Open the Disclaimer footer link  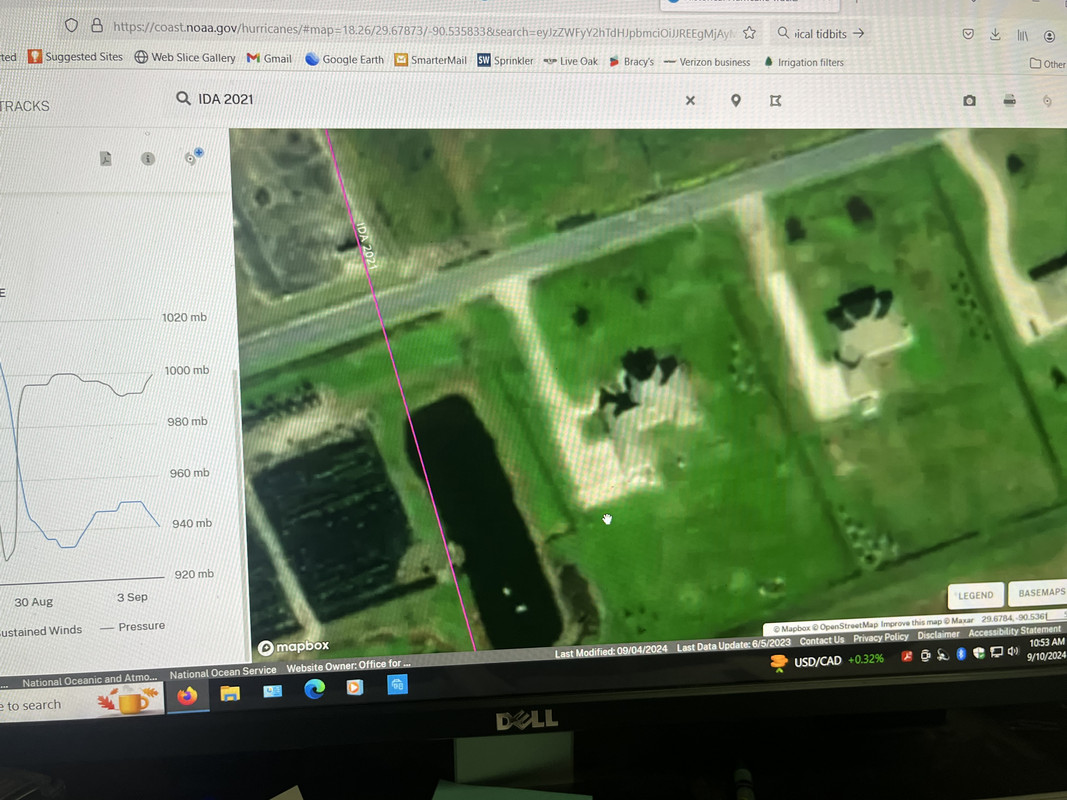click(x=938, y=635)
